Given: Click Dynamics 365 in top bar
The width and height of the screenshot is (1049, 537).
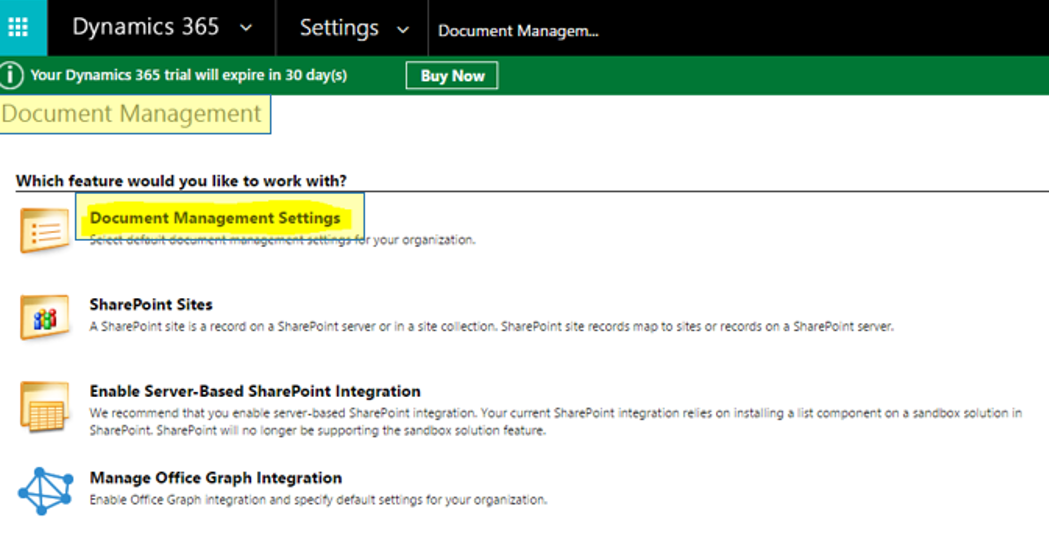Looking at the screenshot, I should 145,27.
